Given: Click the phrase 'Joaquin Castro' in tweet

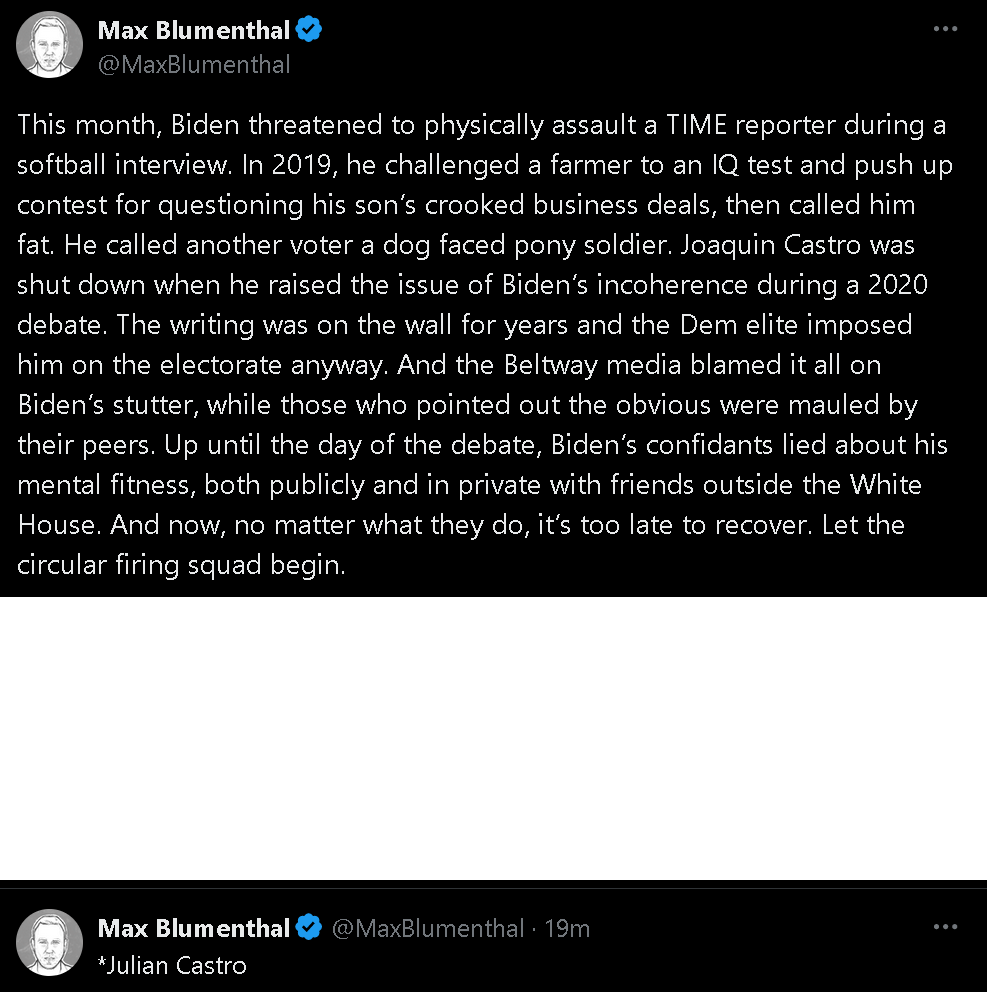Looking at the screenshot, I should (771, 245).
